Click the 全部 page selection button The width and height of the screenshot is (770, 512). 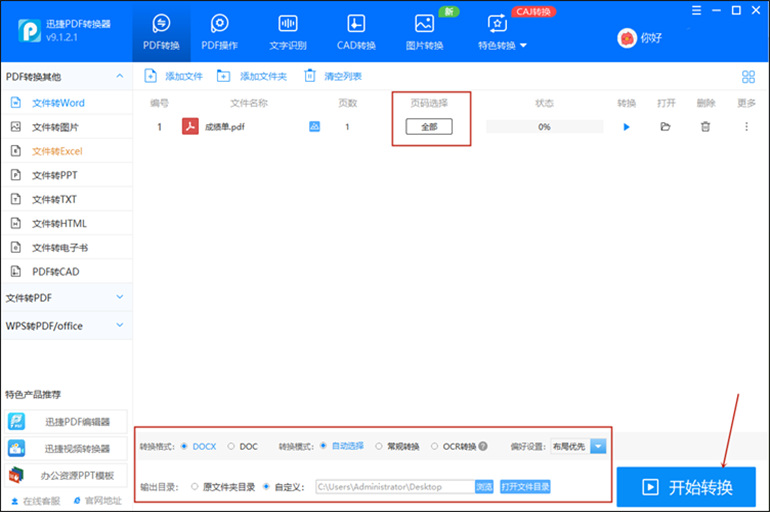point(429,127)
